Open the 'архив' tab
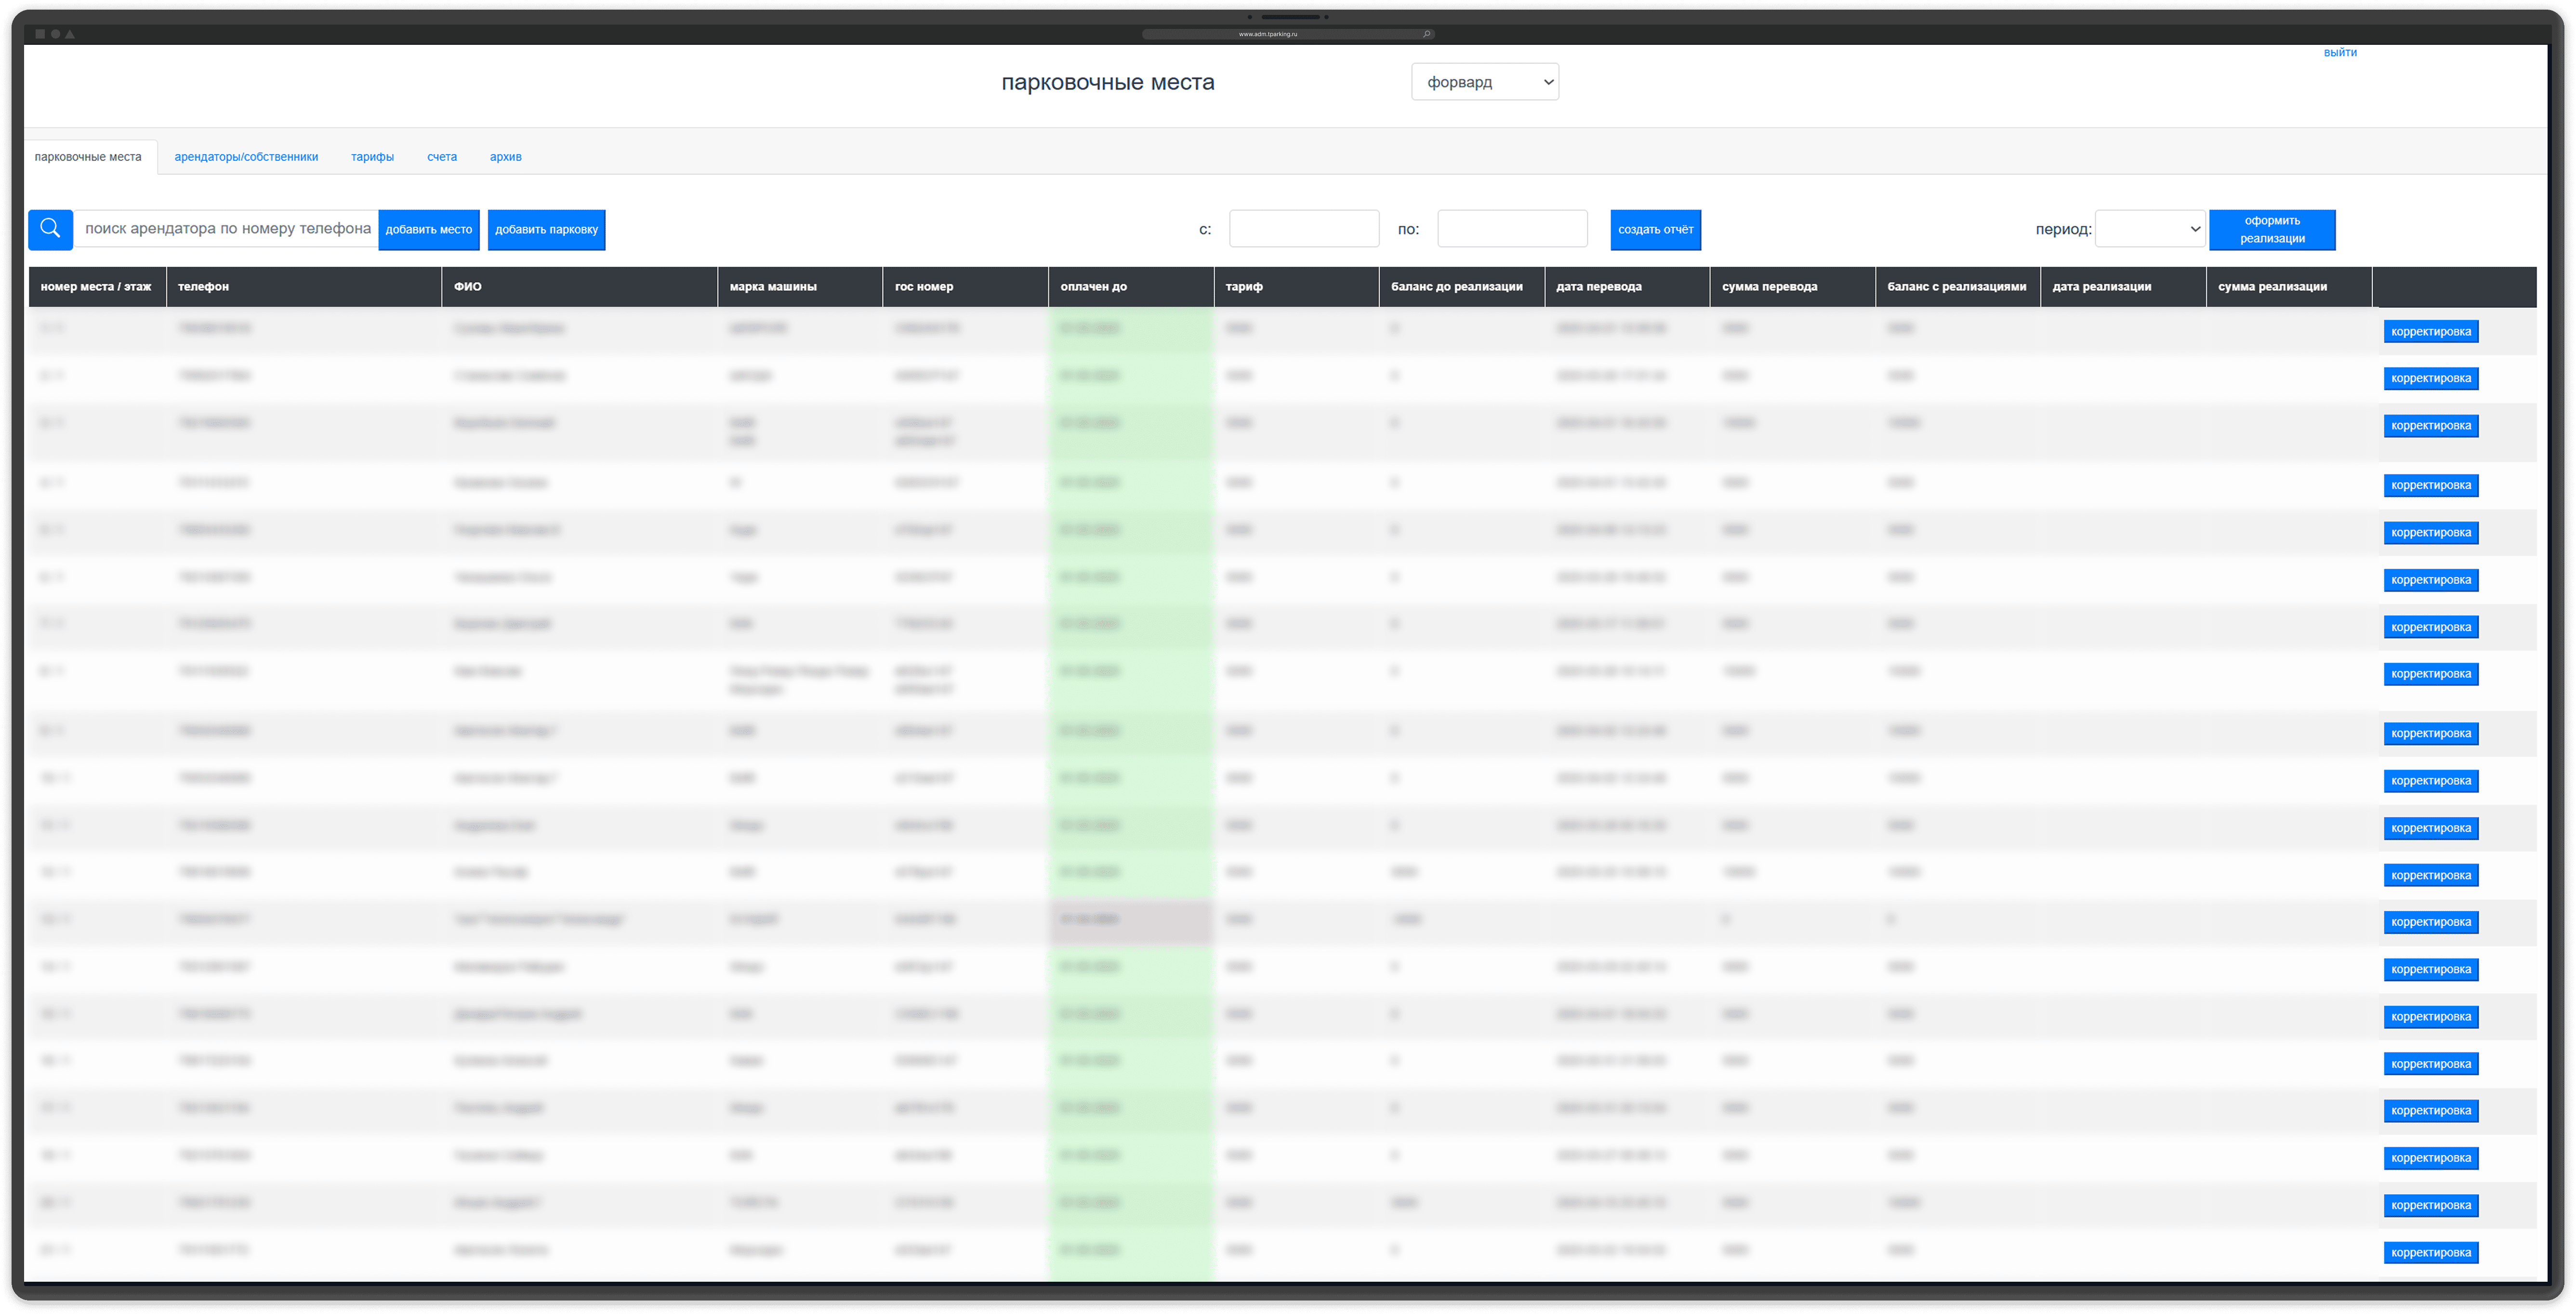 pos(505,157)
